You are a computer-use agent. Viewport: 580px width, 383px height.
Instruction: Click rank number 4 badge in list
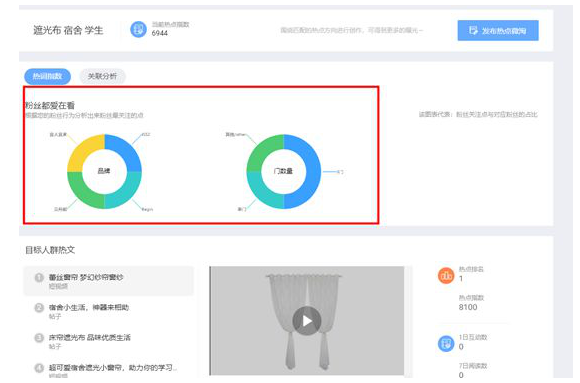click(x=39, y=368)
